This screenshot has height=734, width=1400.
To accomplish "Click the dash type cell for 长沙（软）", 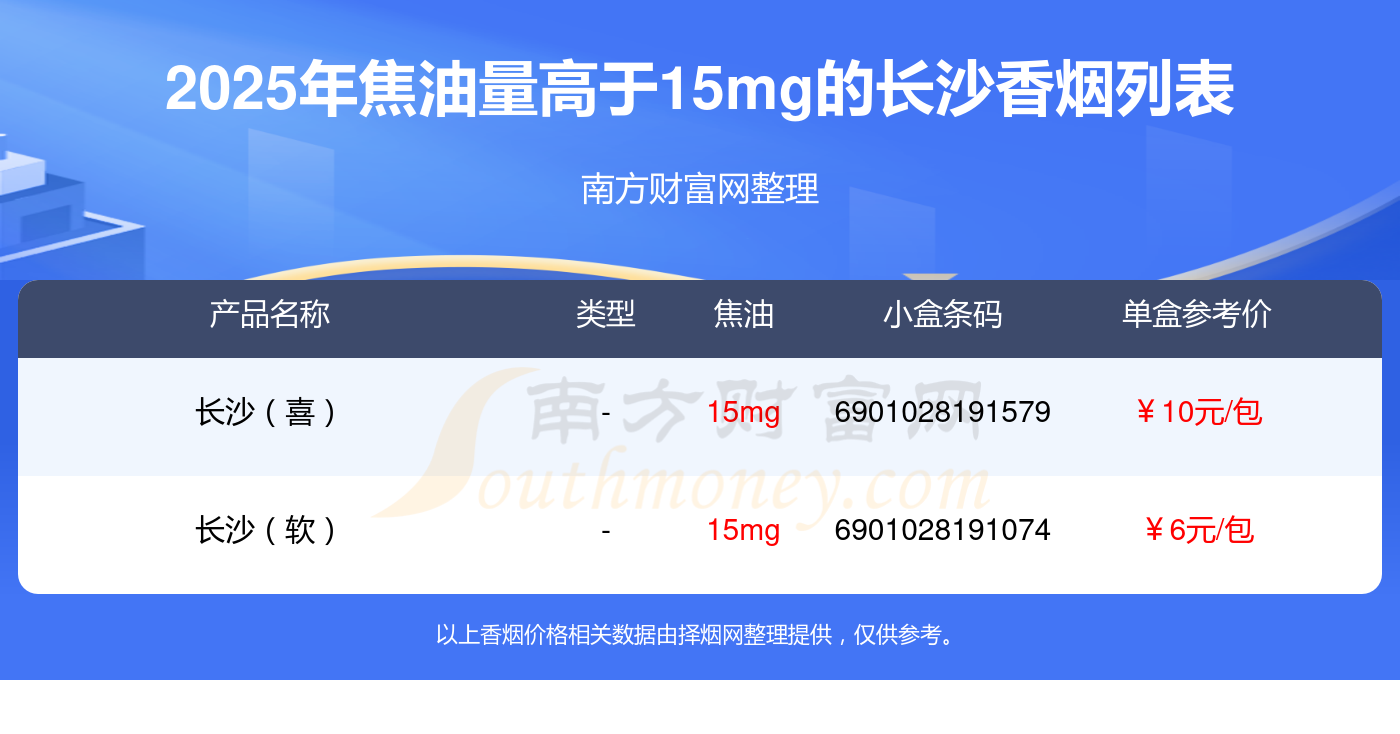I will click(606, 530).
